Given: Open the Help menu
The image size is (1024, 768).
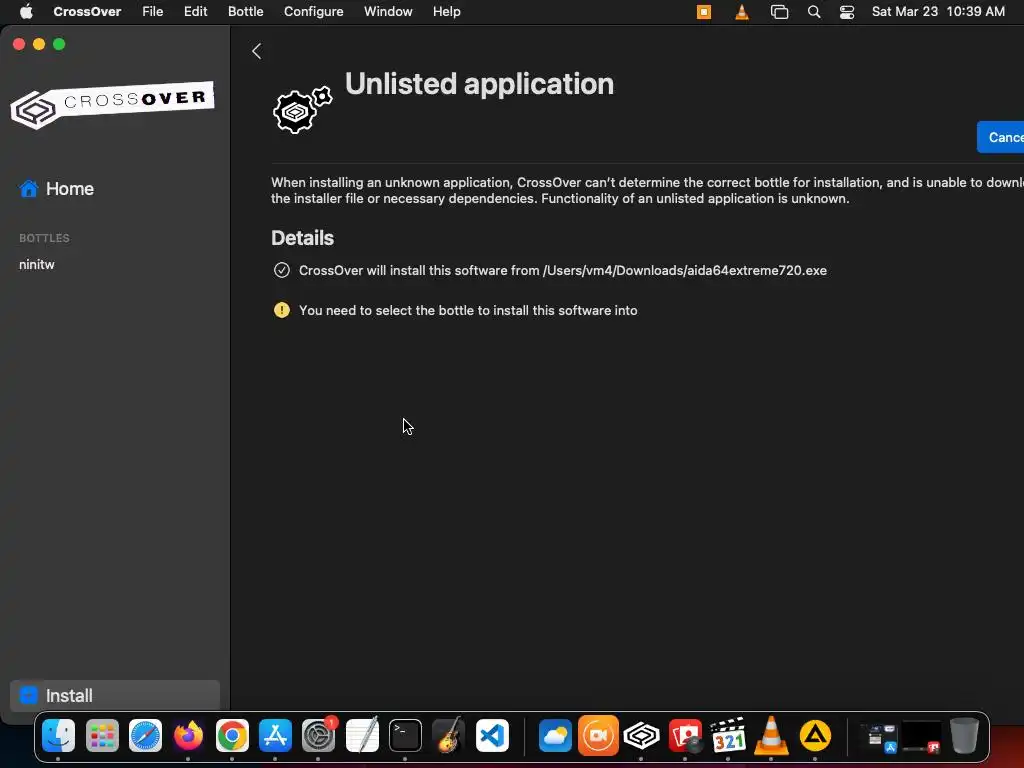Looking at the screenshot, I should point(447,12).
